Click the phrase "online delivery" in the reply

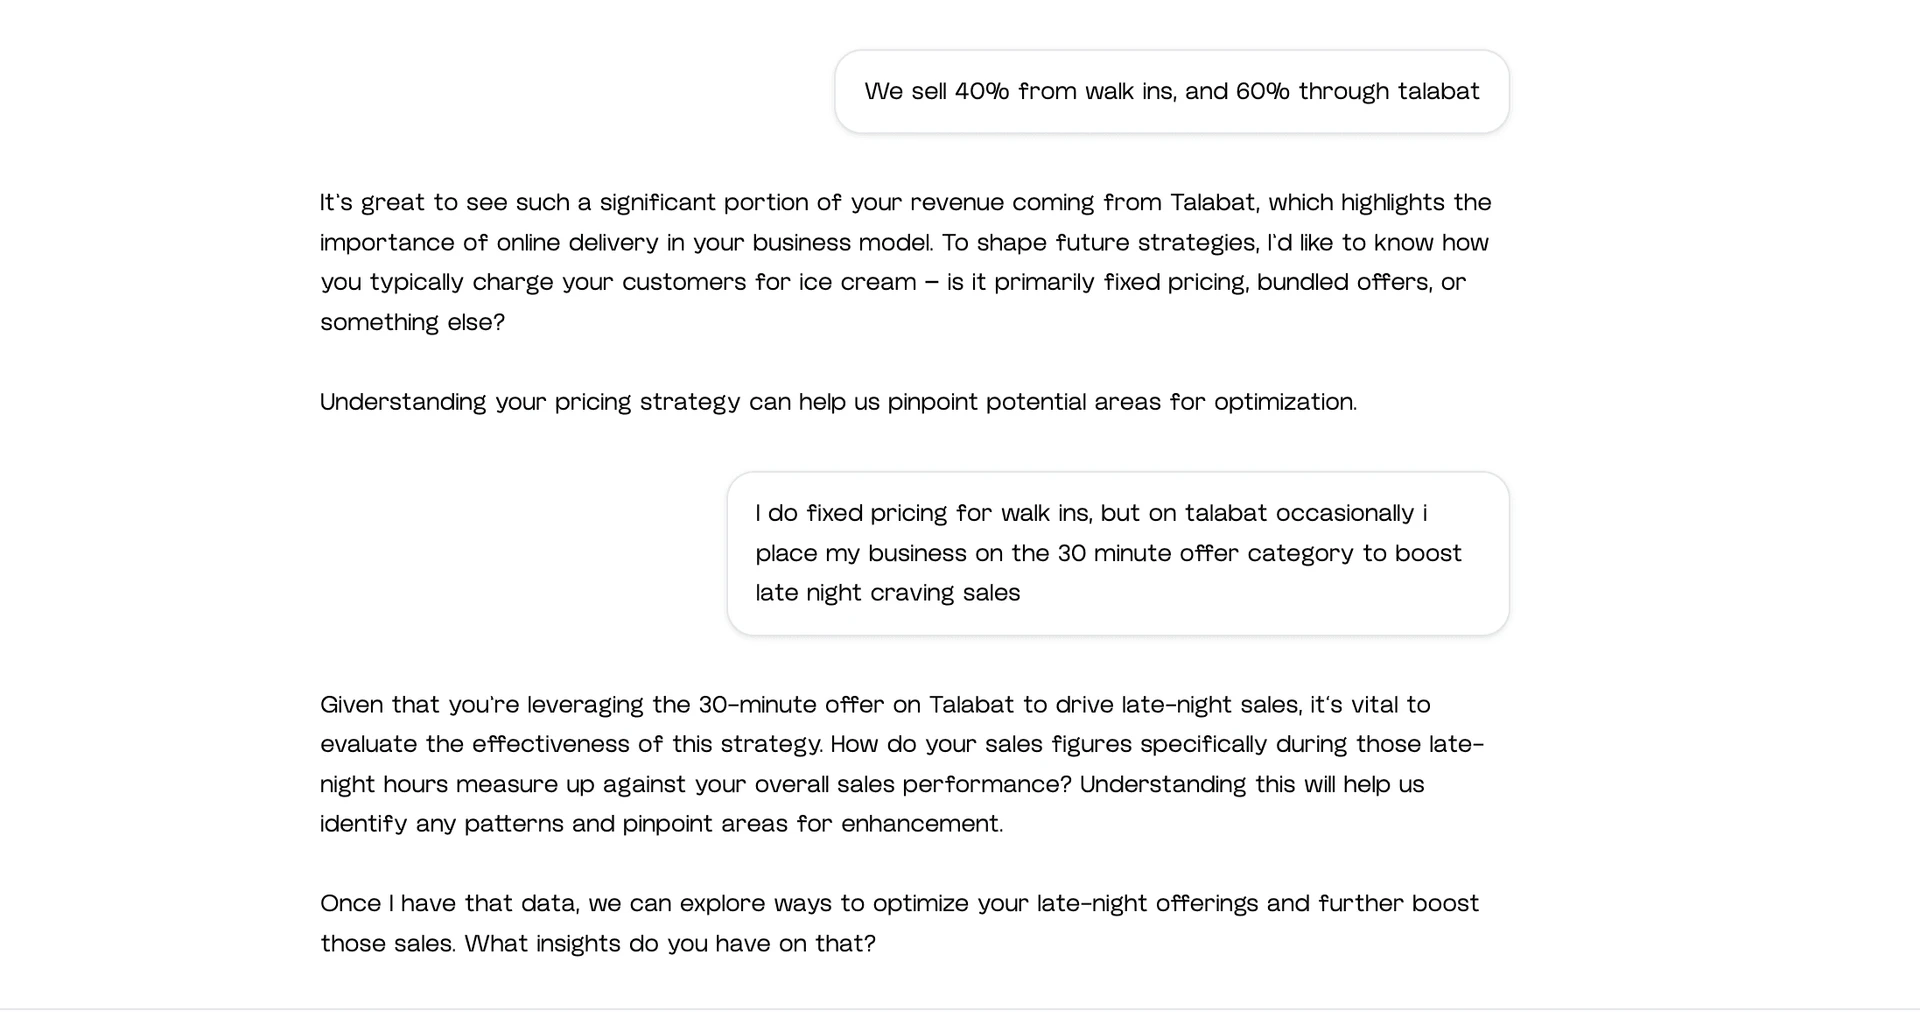577,243
